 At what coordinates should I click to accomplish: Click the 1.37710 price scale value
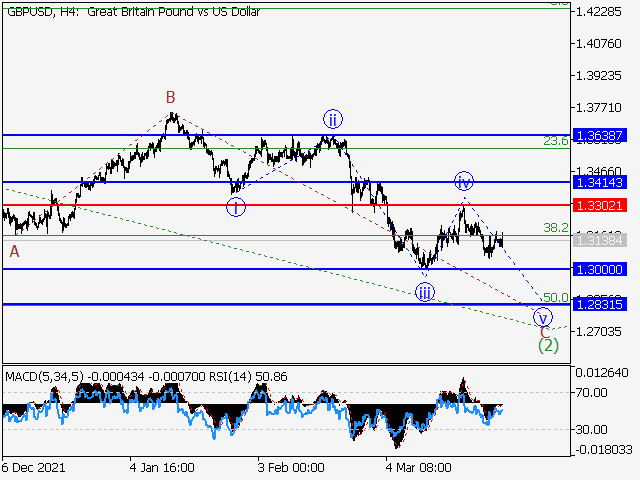click(x=599, y=108)
